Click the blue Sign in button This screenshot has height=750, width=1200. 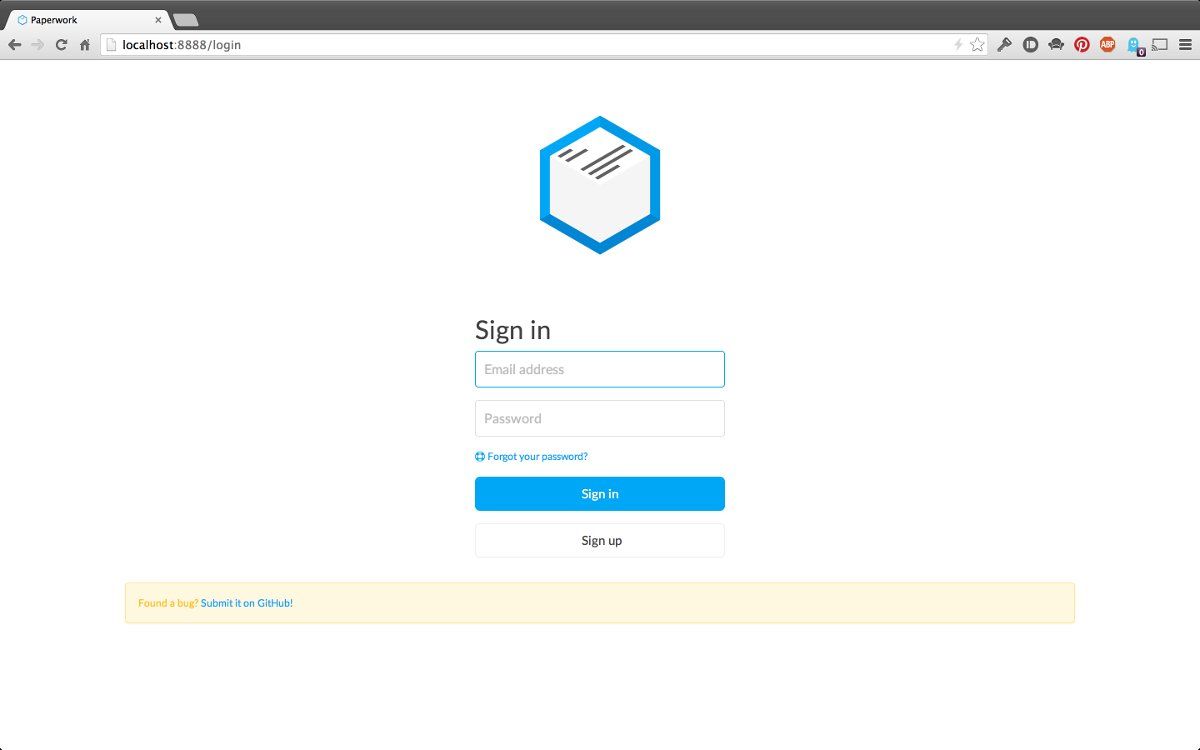point(600,494)
